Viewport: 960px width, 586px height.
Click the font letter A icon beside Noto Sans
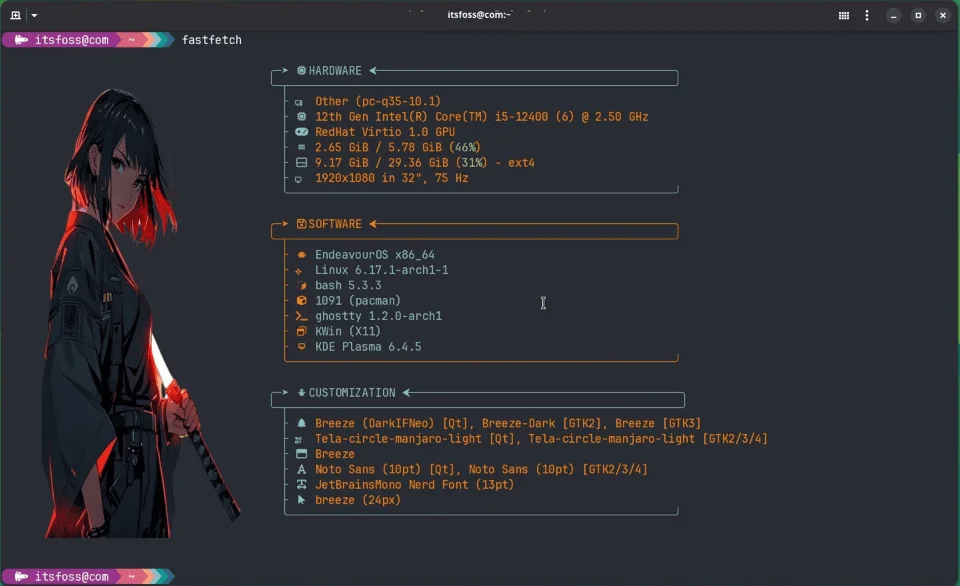(301, 469)
